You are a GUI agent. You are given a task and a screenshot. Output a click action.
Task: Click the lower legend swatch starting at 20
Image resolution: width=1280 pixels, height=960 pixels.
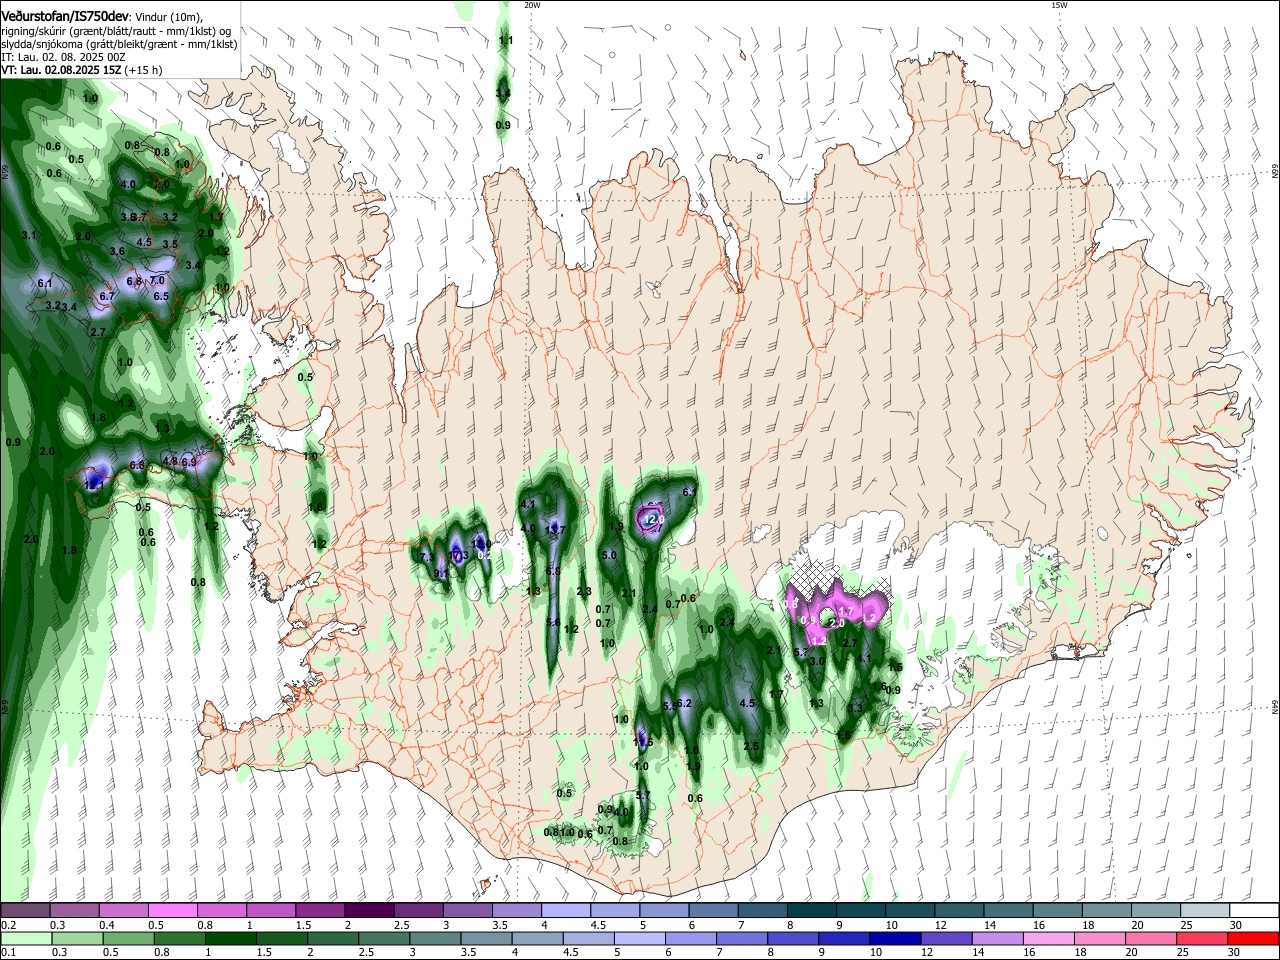point(1152,938)
